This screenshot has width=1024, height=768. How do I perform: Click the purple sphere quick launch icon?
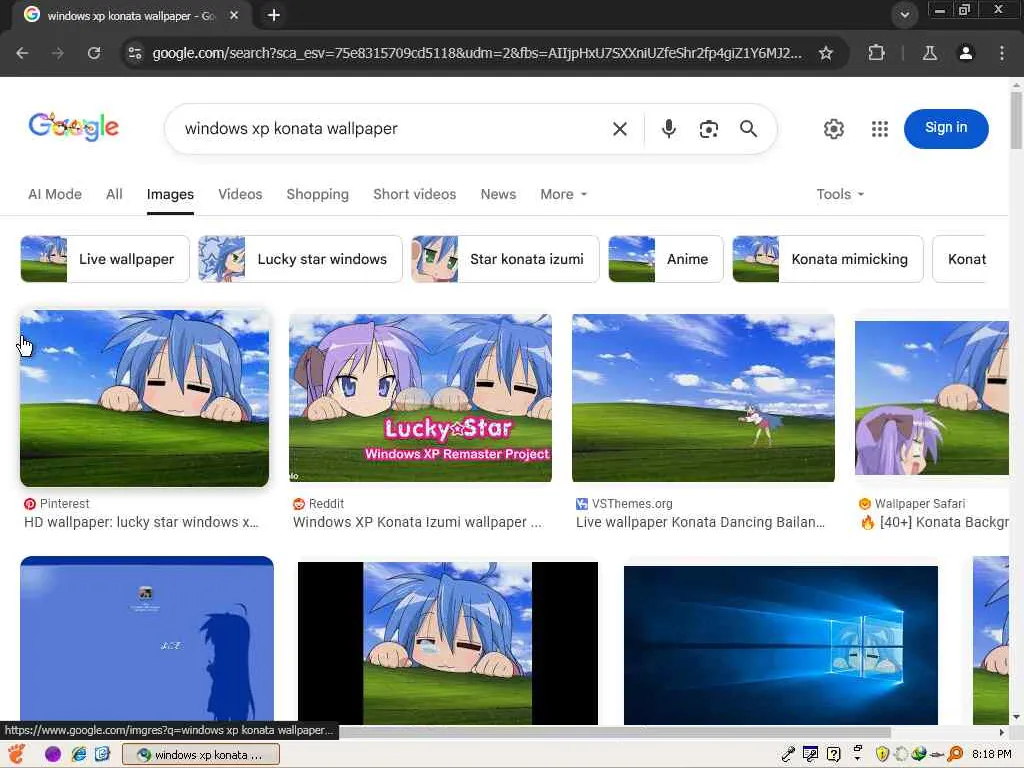(x=53, y=754)
